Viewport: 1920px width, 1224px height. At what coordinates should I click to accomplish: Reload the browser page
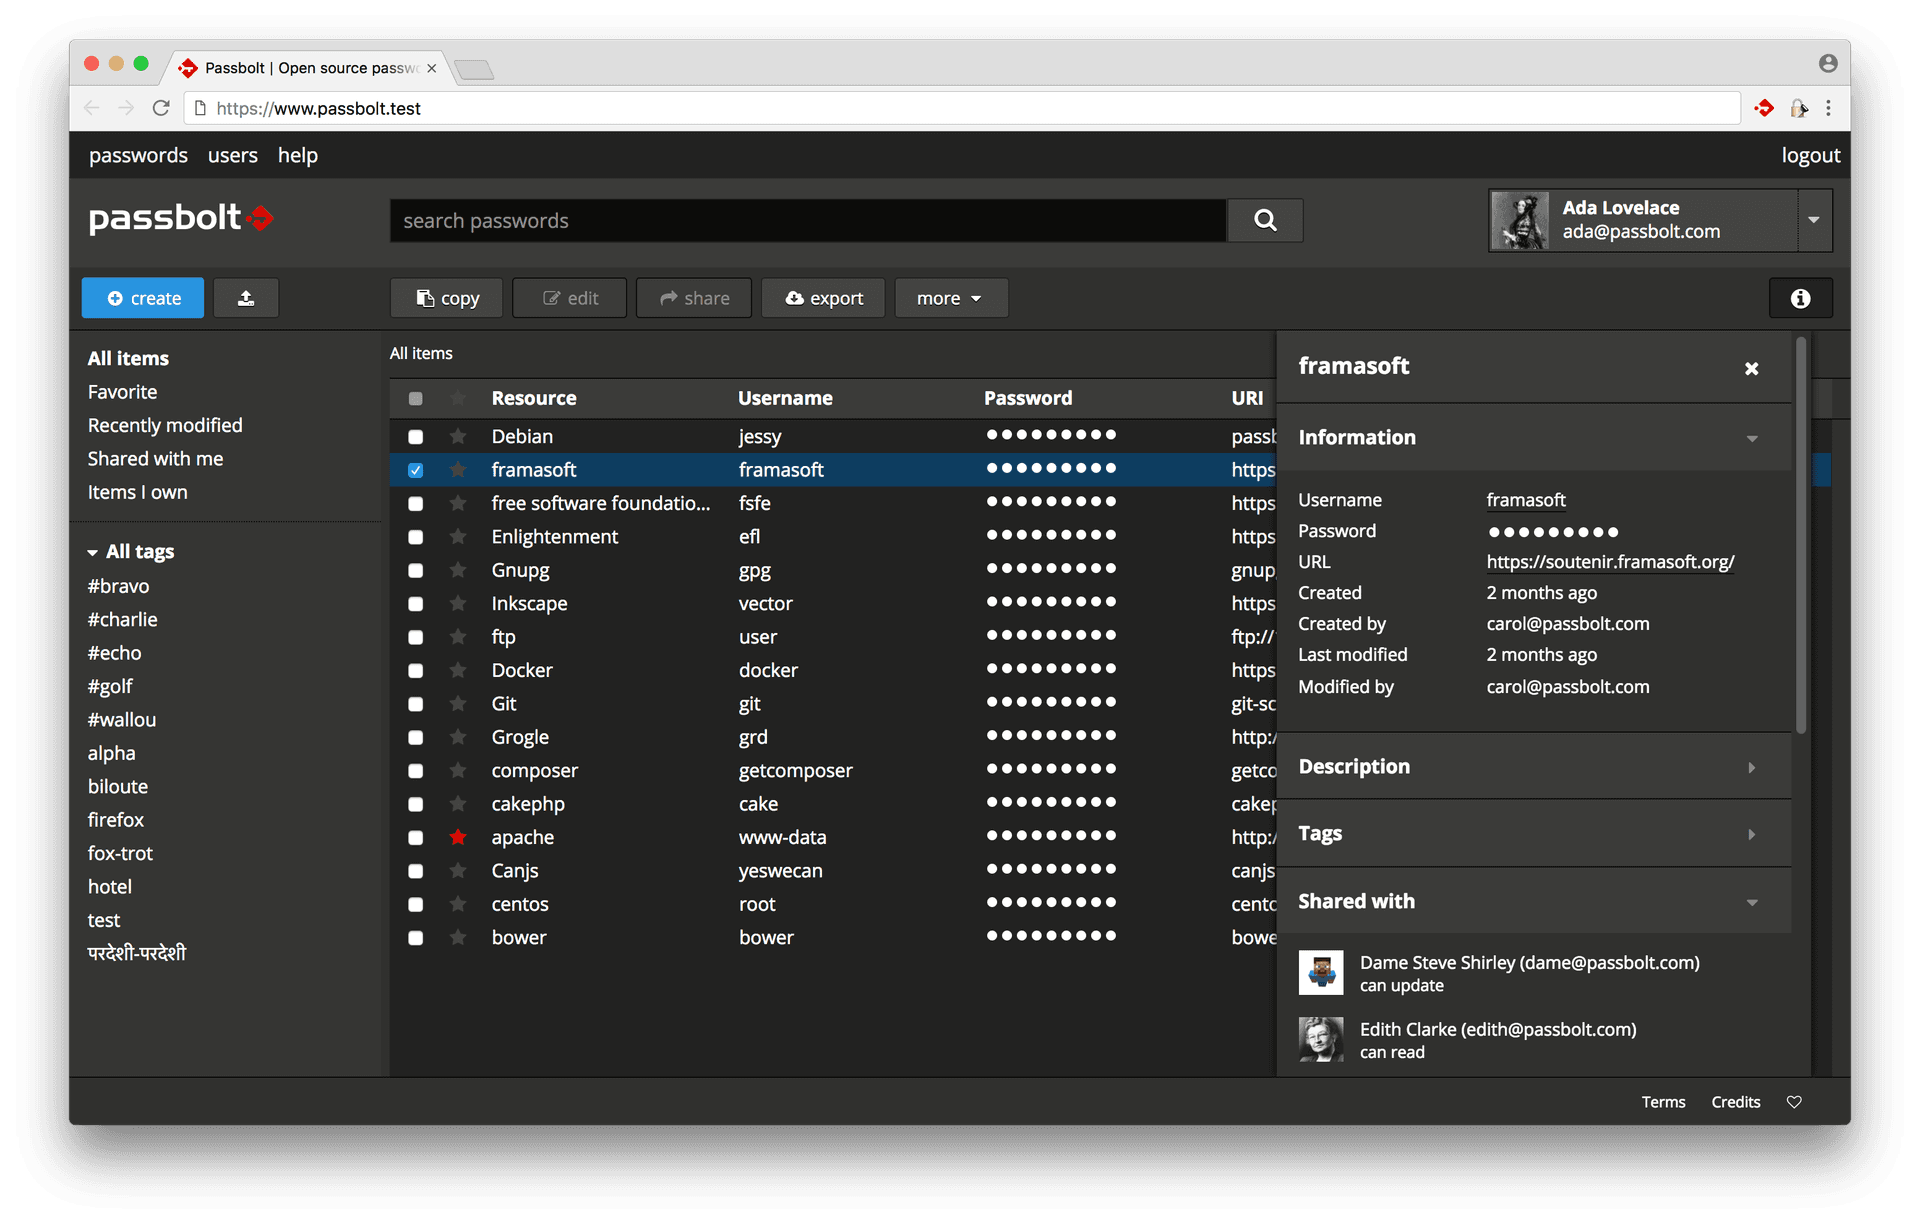point(161,108)
